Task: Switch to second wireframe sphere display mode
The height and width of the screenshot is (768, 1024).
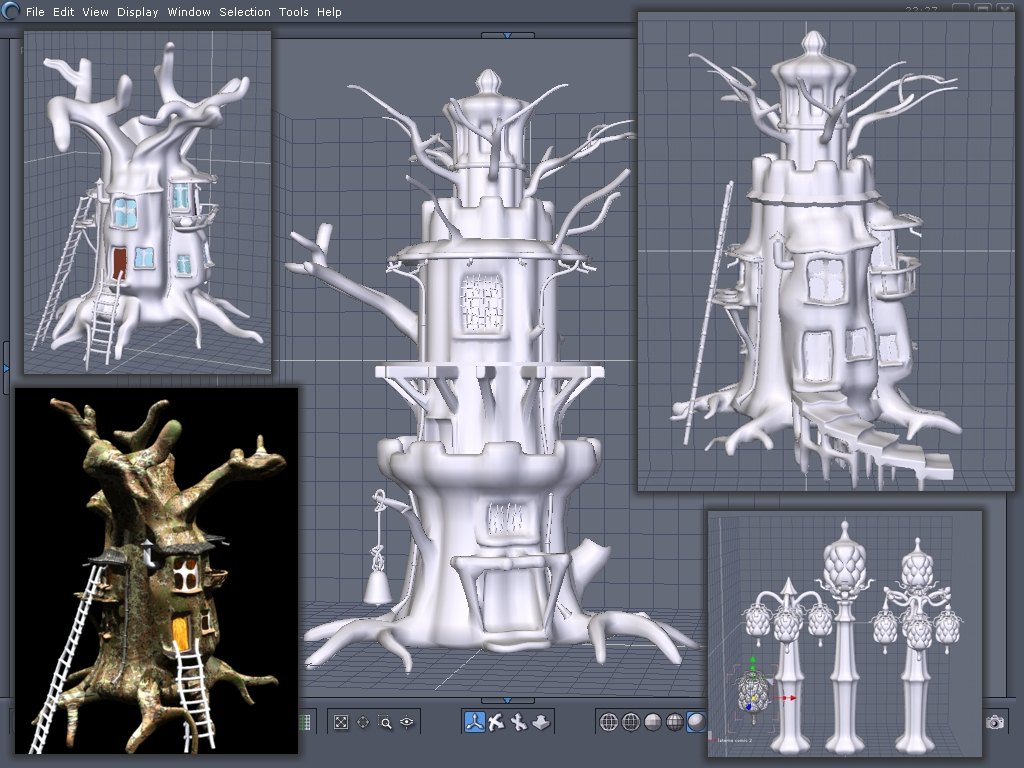Action: [631, 722]
